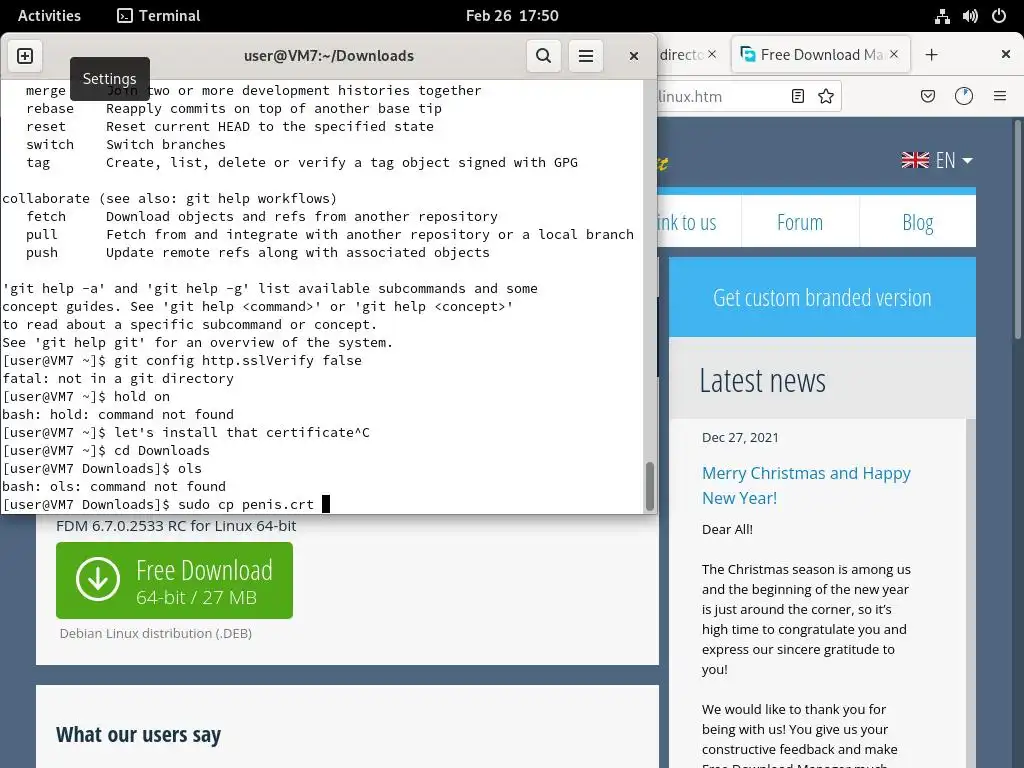Click 'FDM 6.7.0.2533 RC for Linux 64-bit' text
Screen dimensions: 1024x768
tap(176, 526)
